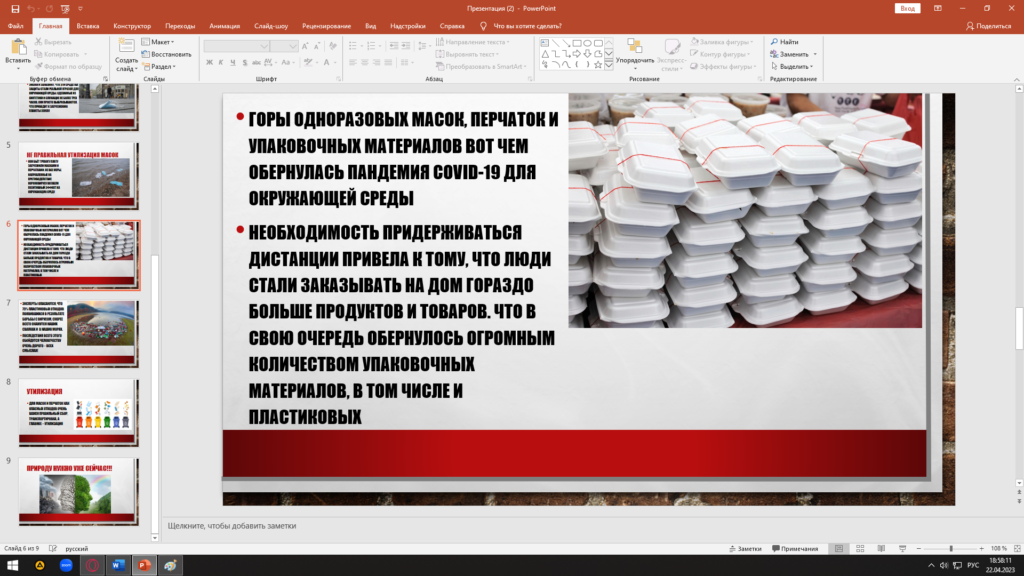Viewport: 1024px width, 576px height.
Task: Click the 108 % zoom level
Action: (999, 549)
